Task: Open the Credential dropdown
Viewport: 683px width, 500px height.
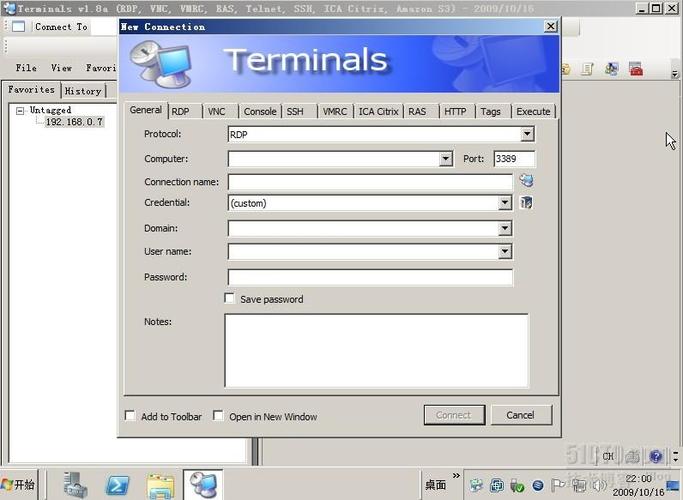Action: pyautogui.click(x=505, y=203)
